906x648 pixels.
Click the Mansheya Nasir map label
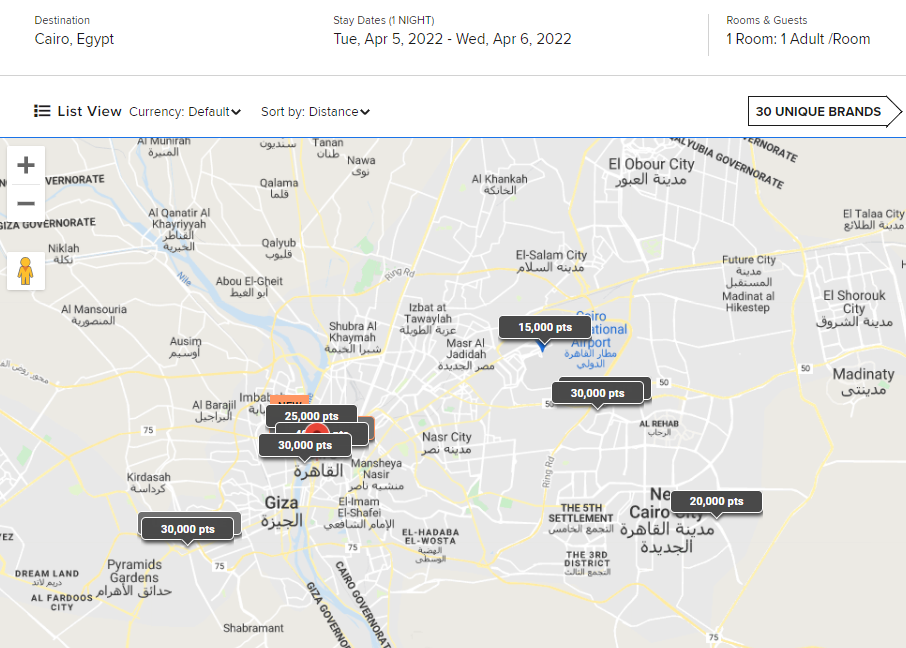376,475
